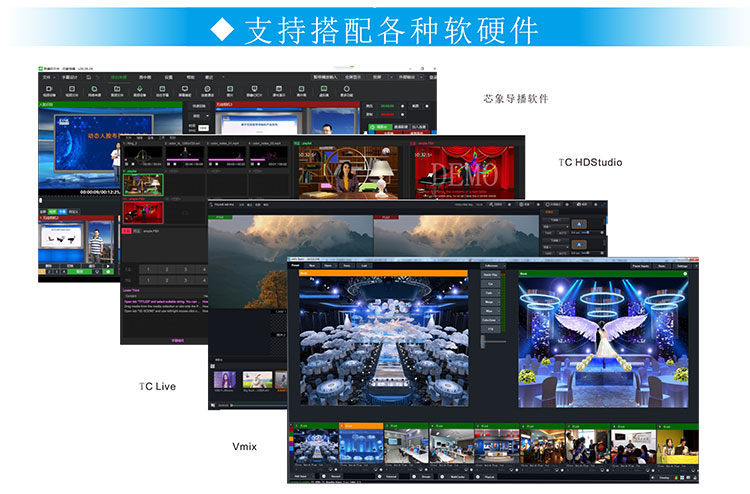Click the Cut transition button in vMix

[x=490, y=283]
